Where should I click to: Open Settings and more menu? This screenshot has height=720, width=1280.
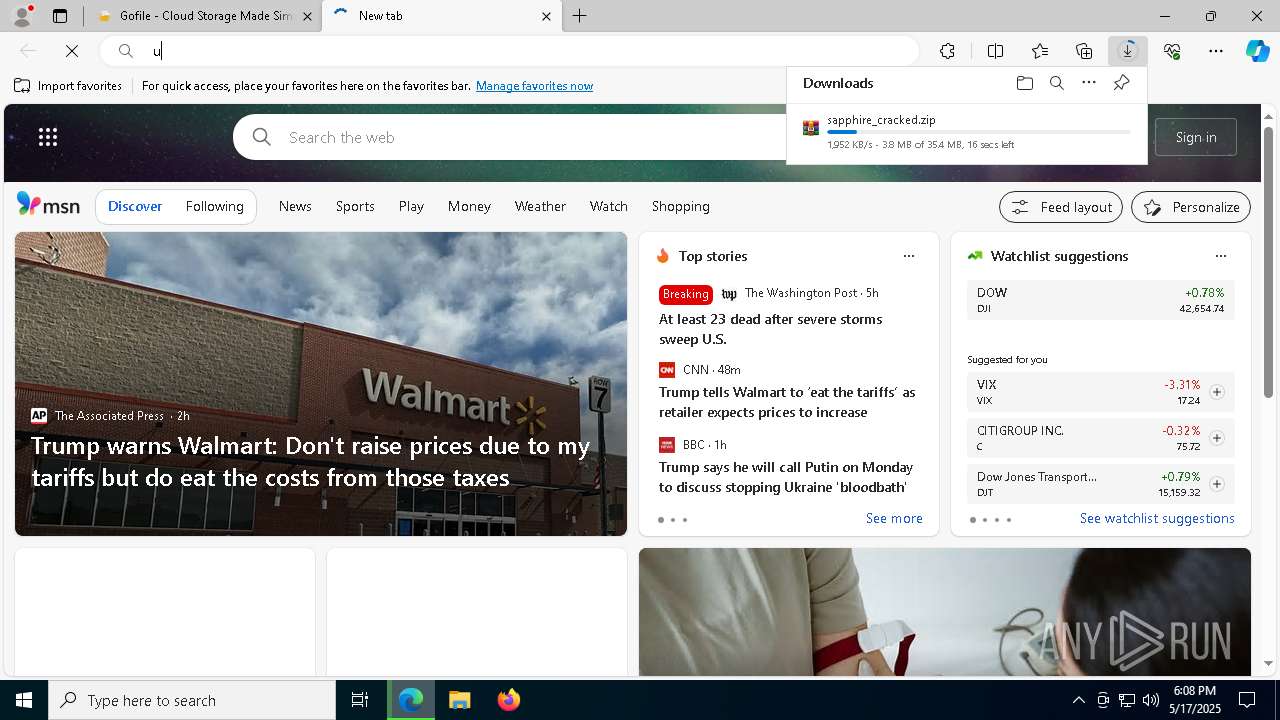pyautogui.click(x=1216, y=51)
